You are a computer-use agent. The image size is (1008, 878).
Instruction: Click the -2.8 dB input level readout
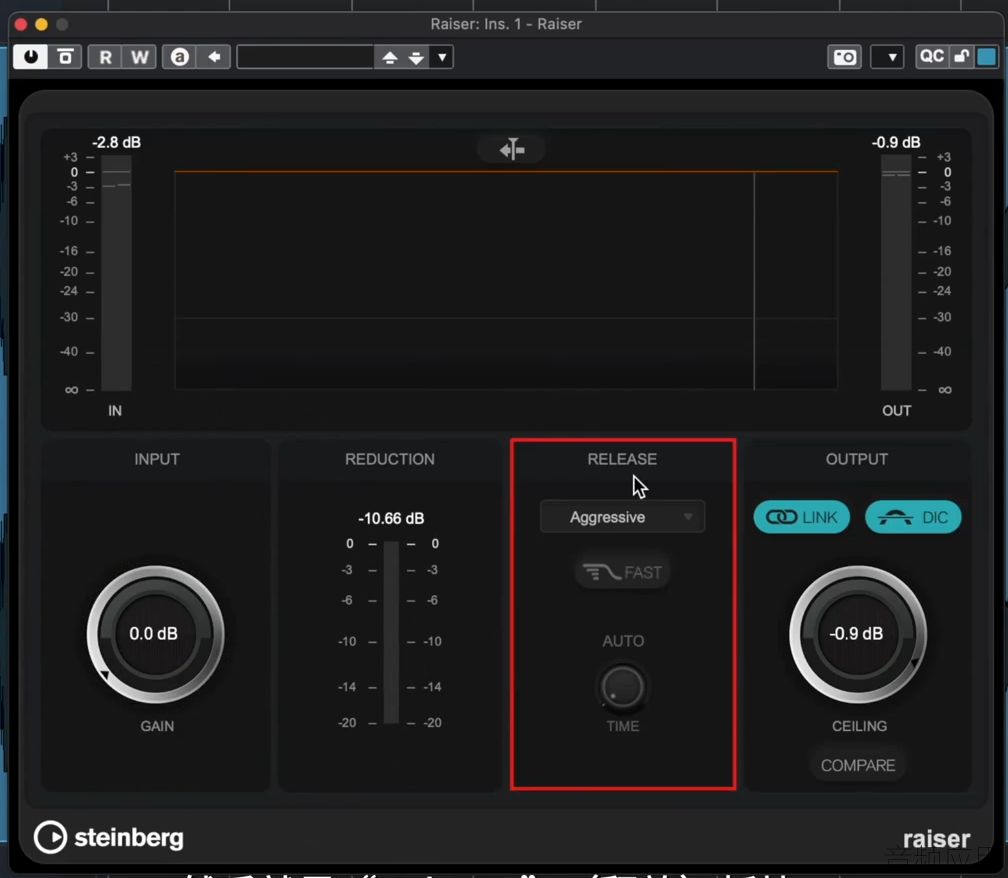coord(116,142)
